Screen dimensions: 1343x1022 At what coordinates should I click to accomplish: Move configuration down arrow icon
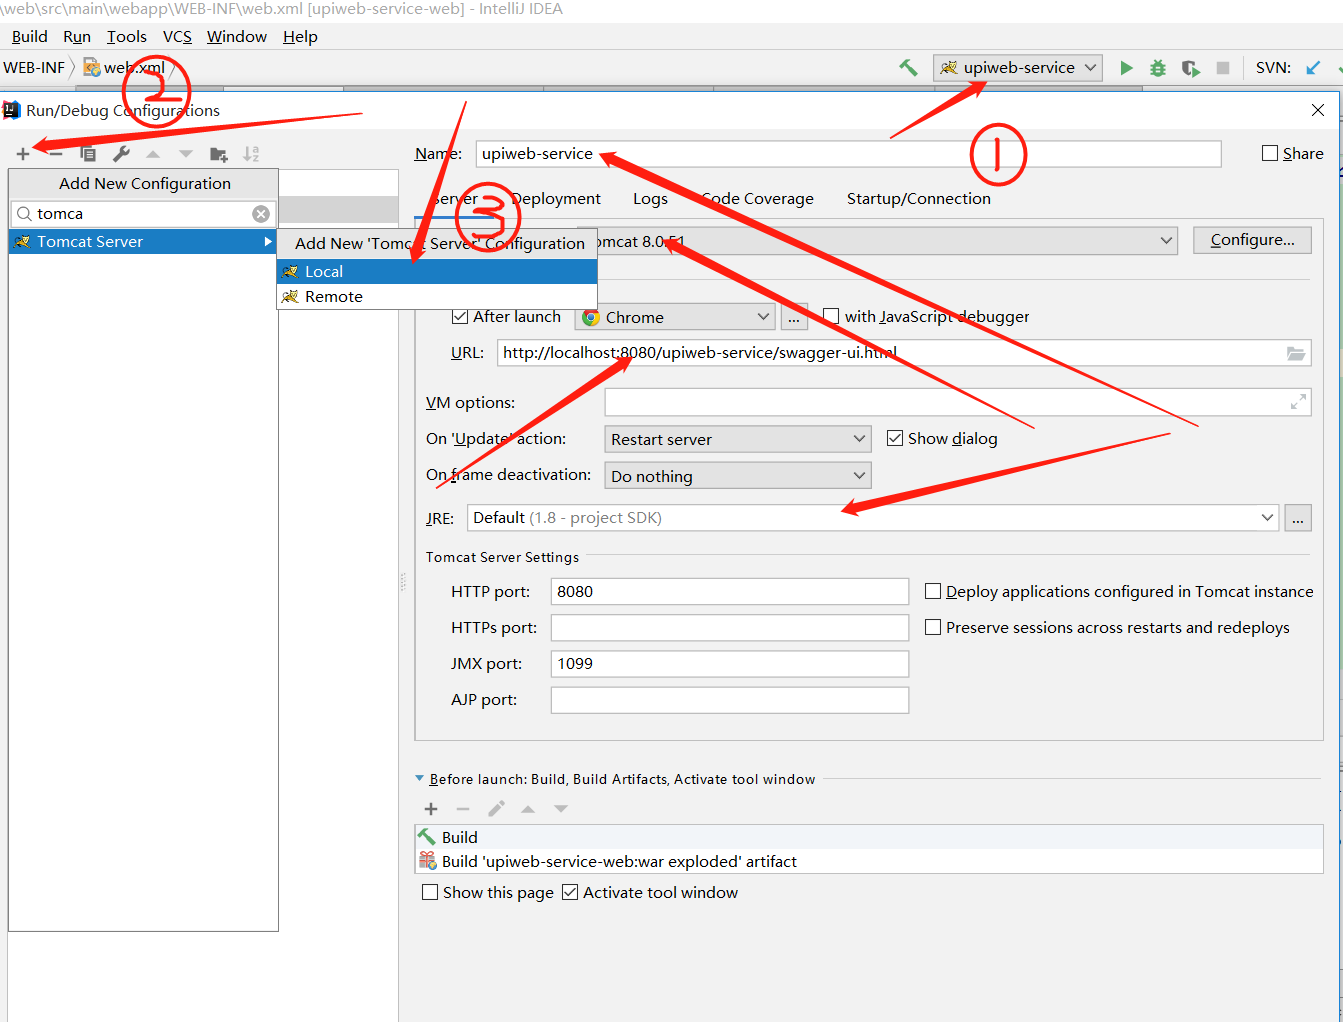[186, 154]
